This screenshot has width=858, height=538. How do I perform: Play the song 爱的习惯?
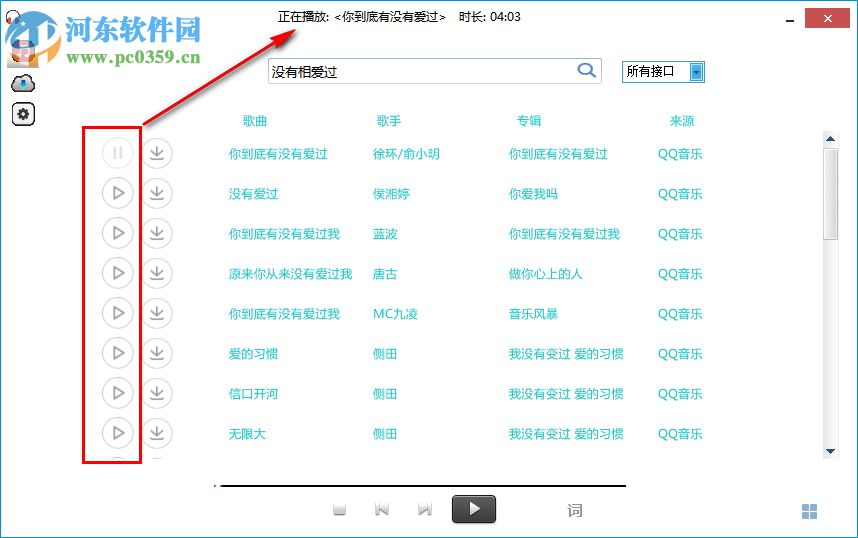(118, 352)
